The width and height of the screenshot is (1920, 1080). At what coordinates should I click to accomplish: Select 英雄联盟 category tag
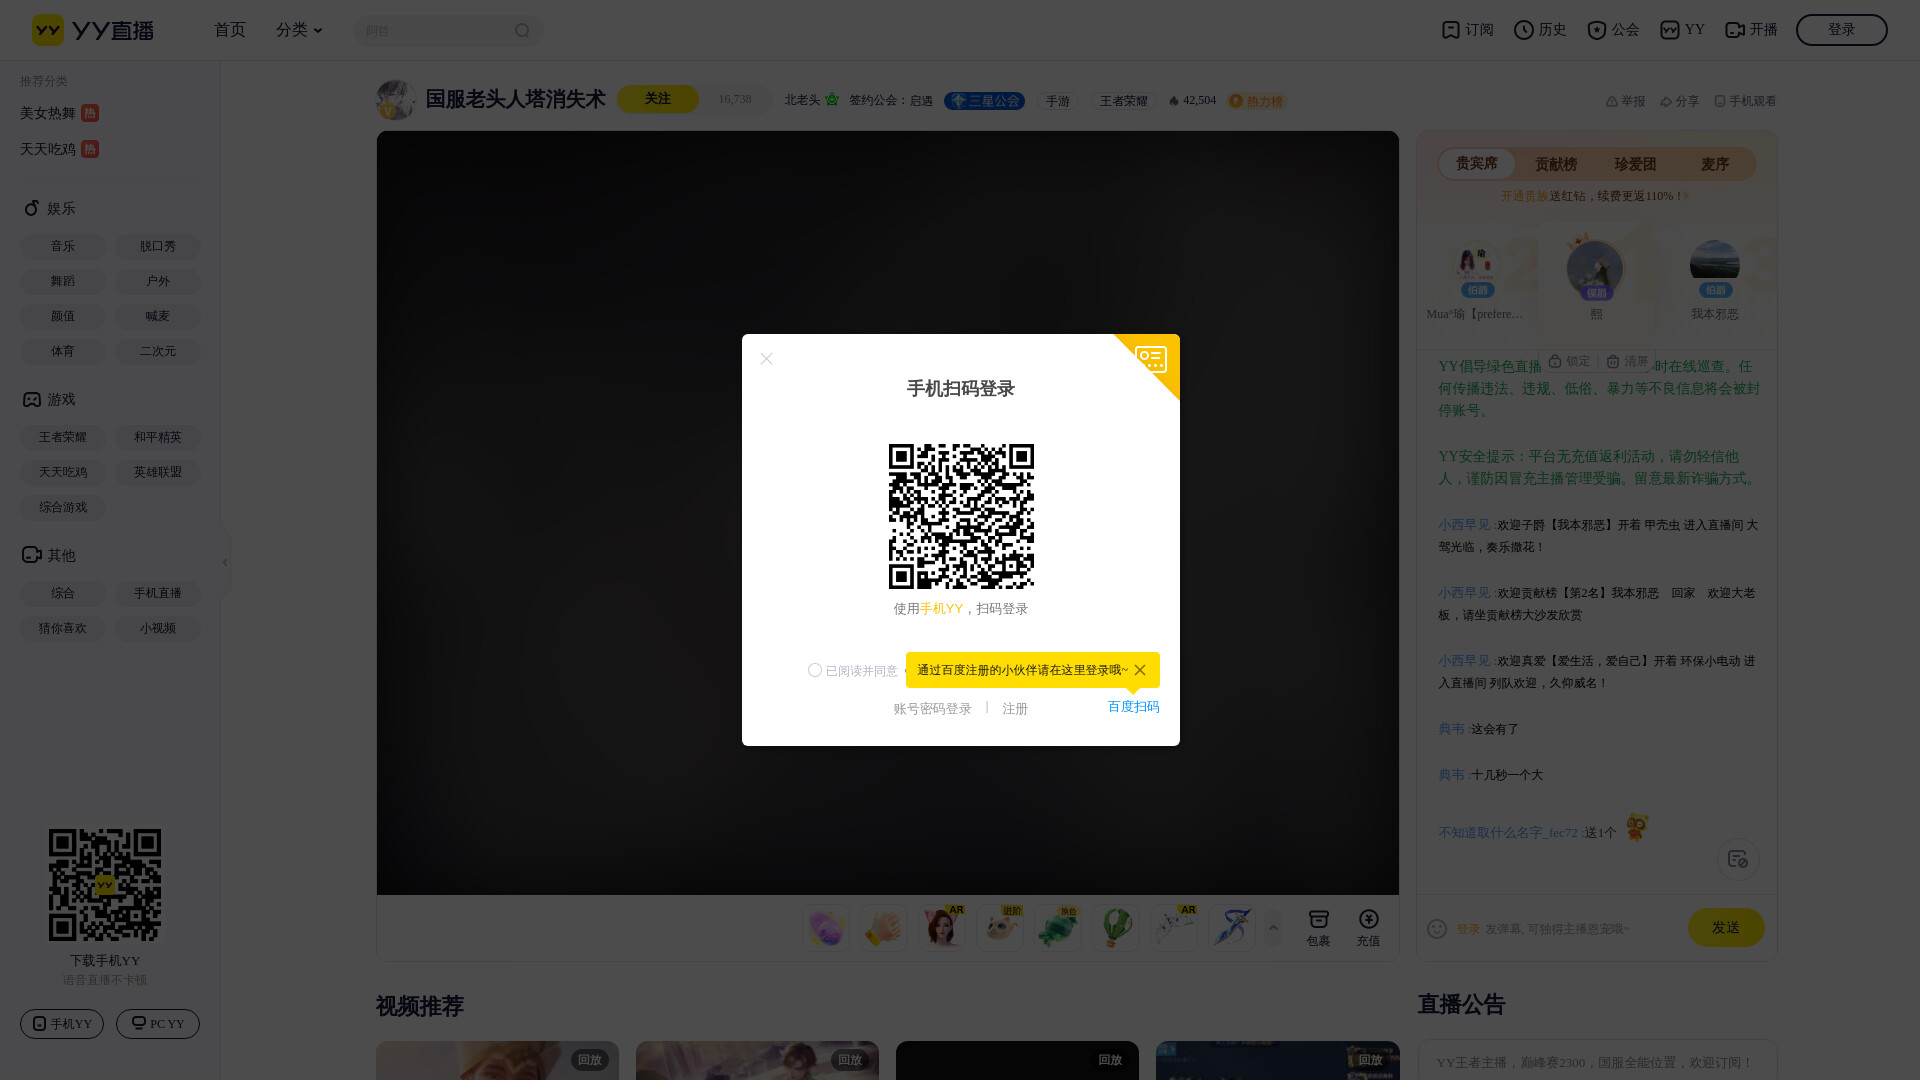tap(158, 473)
